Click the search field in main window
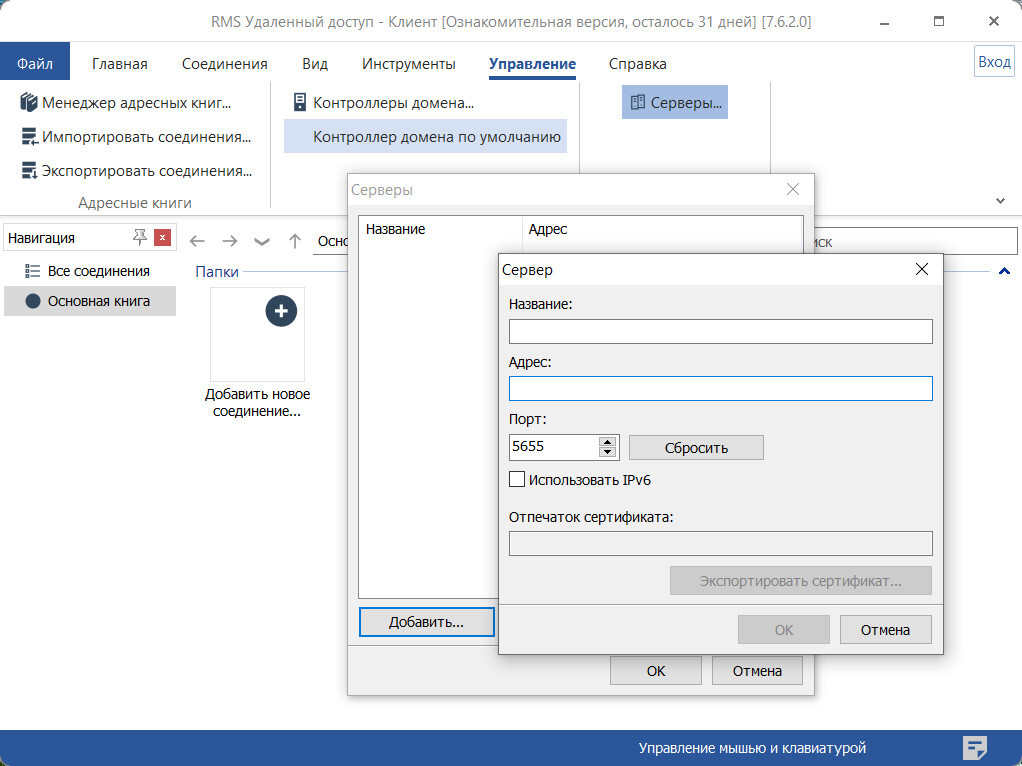The image size is (1022, 766). [x=915, y=241]
